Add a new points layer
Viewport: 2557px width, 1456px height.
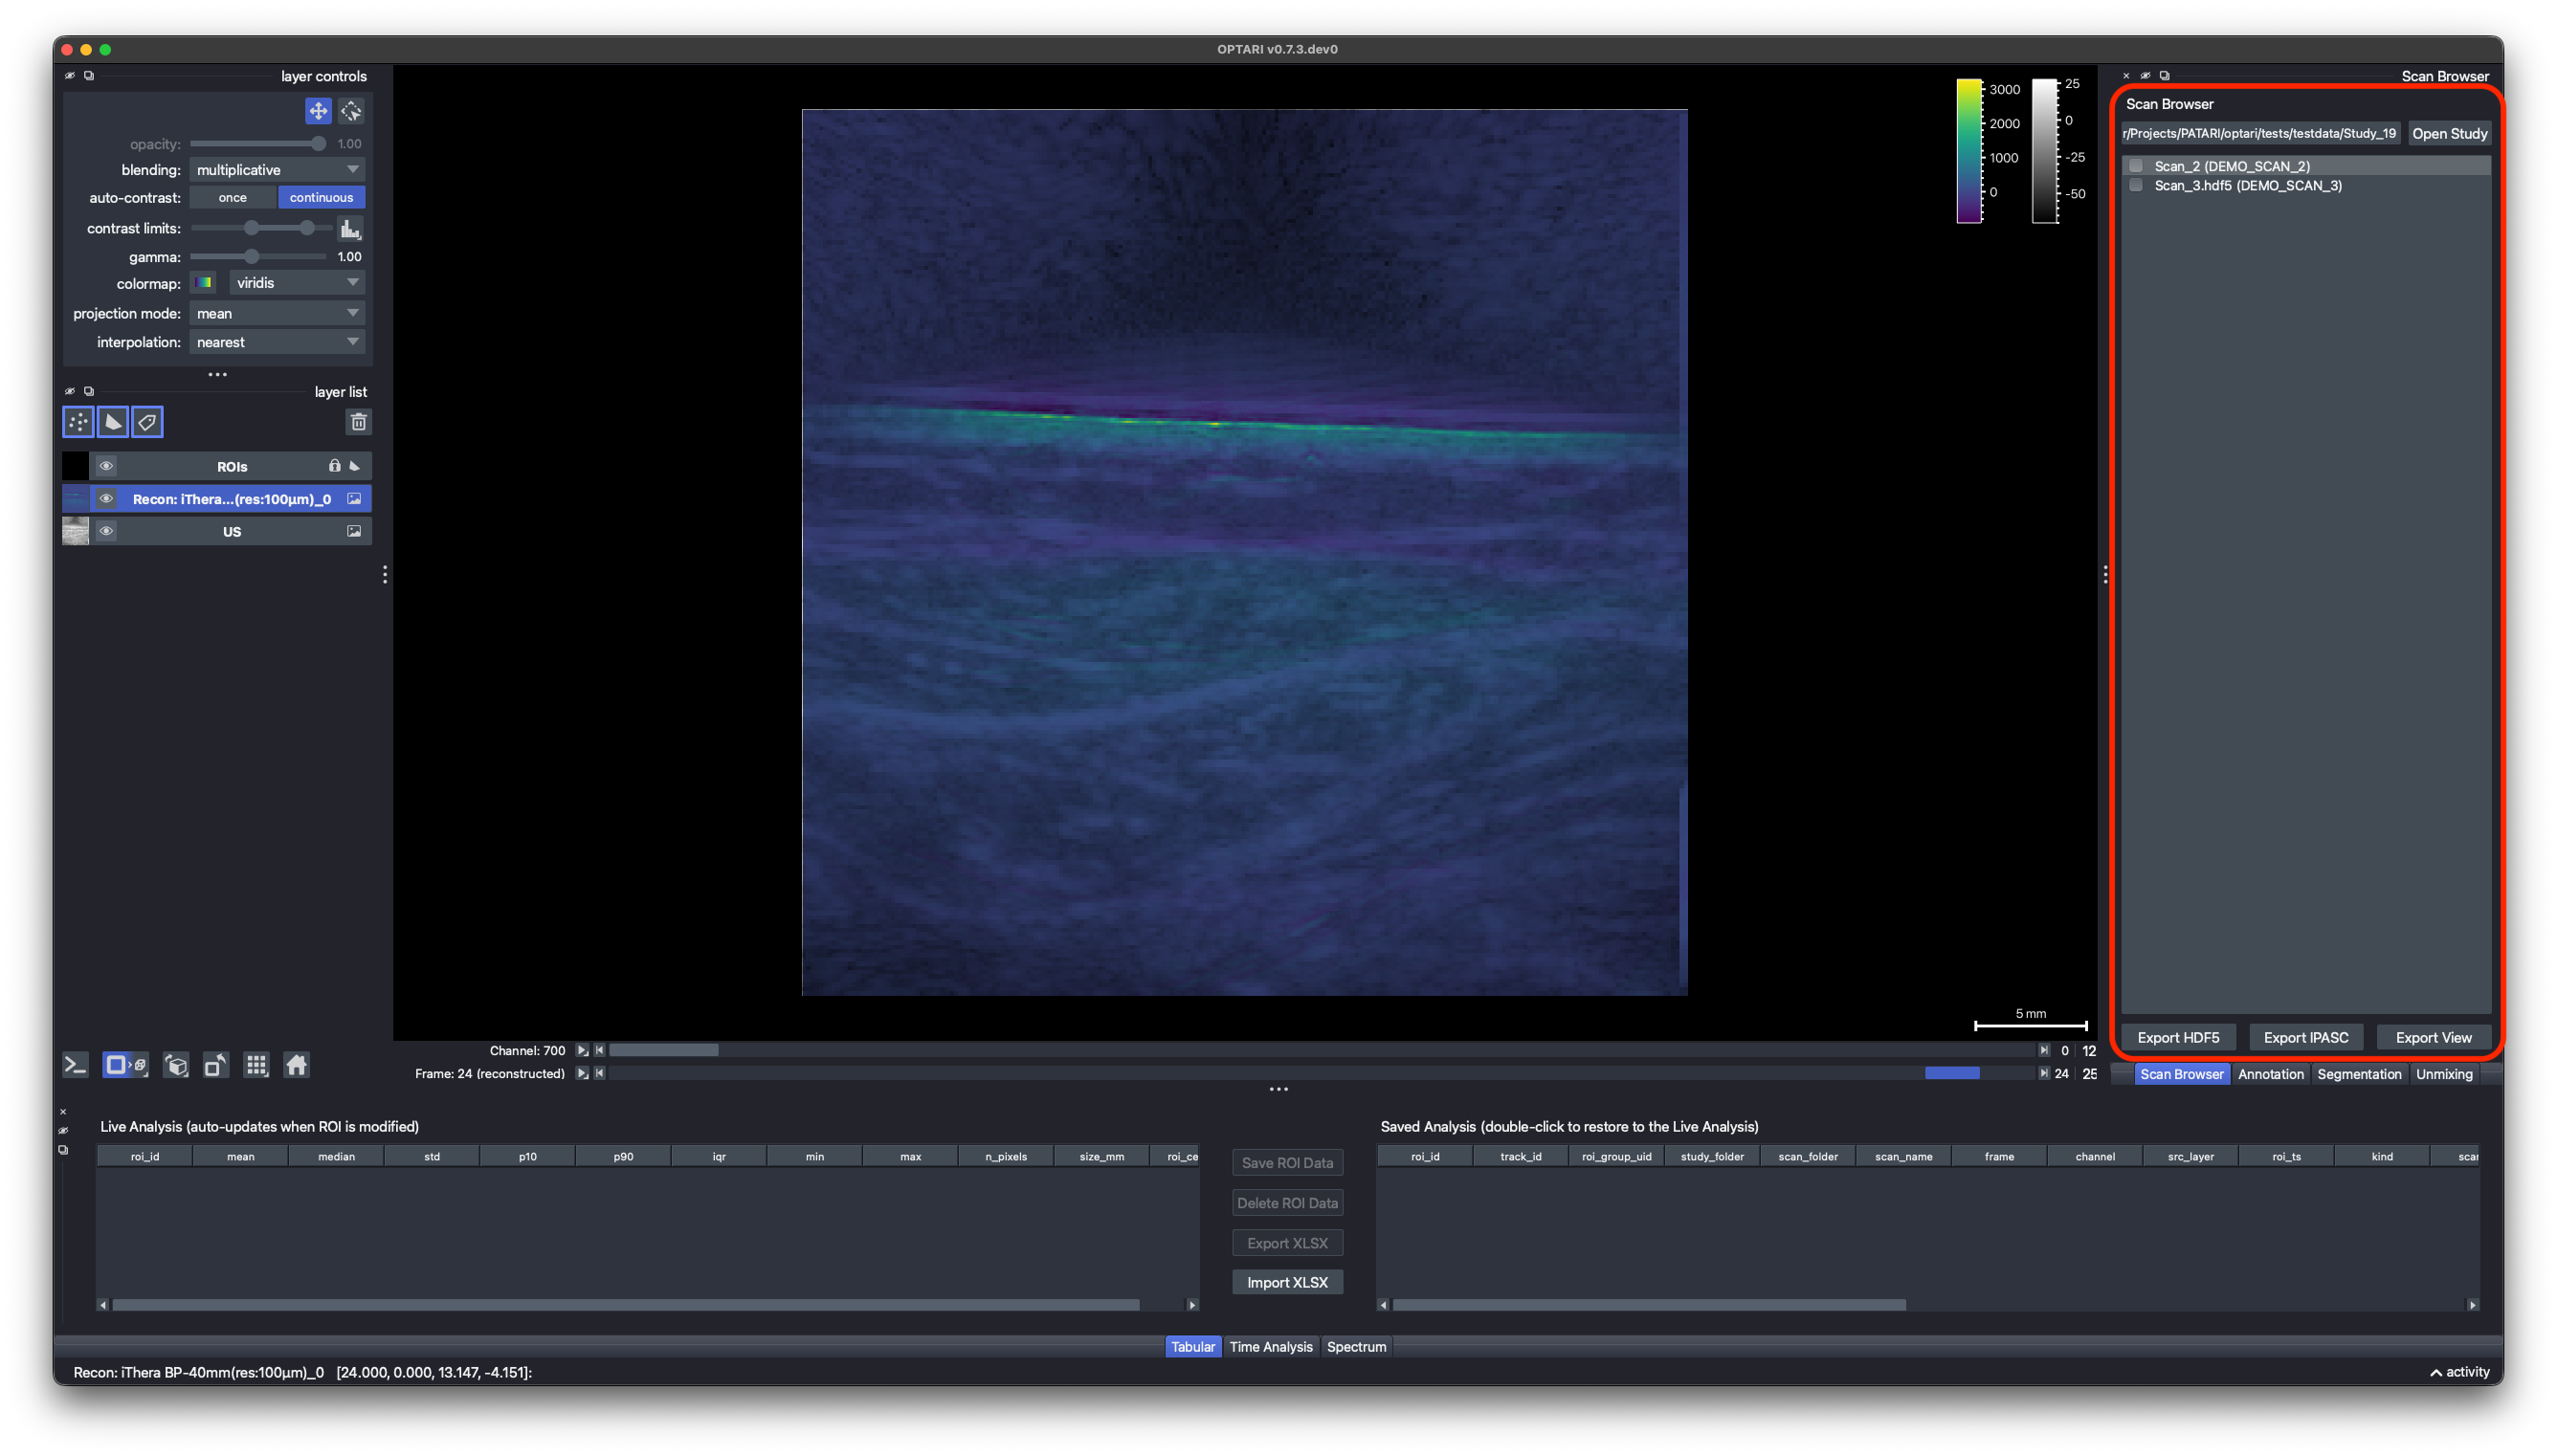pyautogui.click(x=78, y=422)
